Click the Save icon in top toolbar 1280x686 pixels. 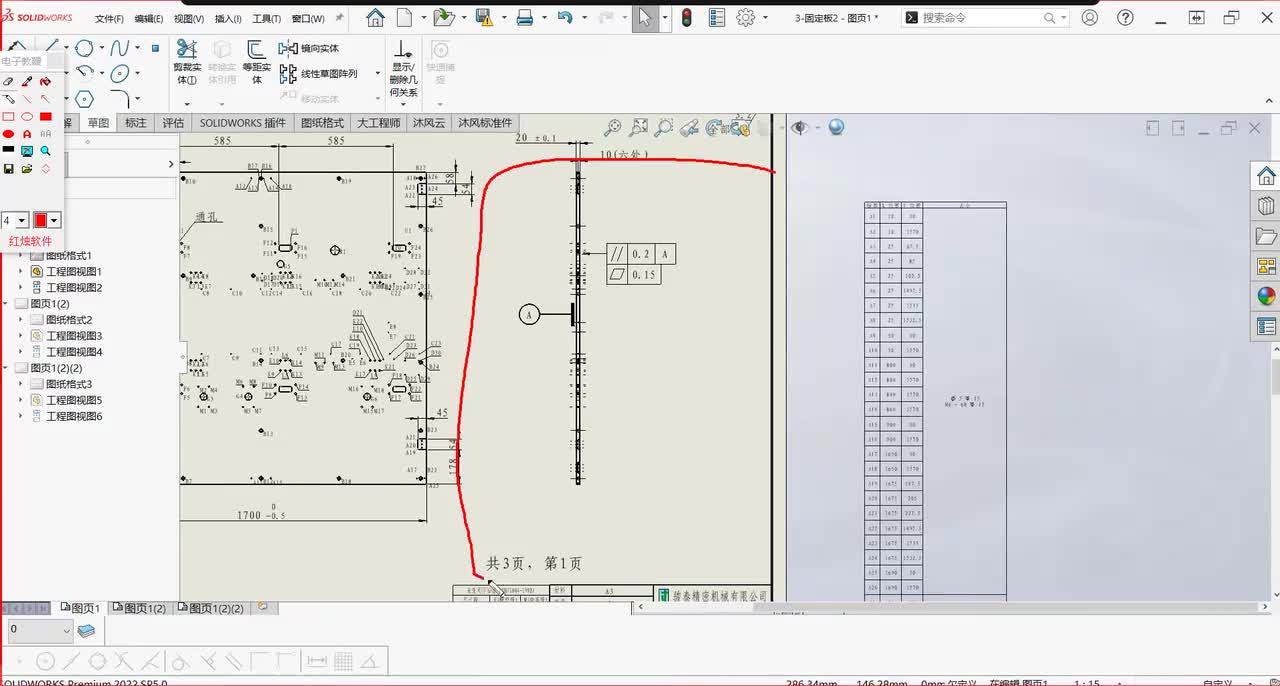point(484,17)
